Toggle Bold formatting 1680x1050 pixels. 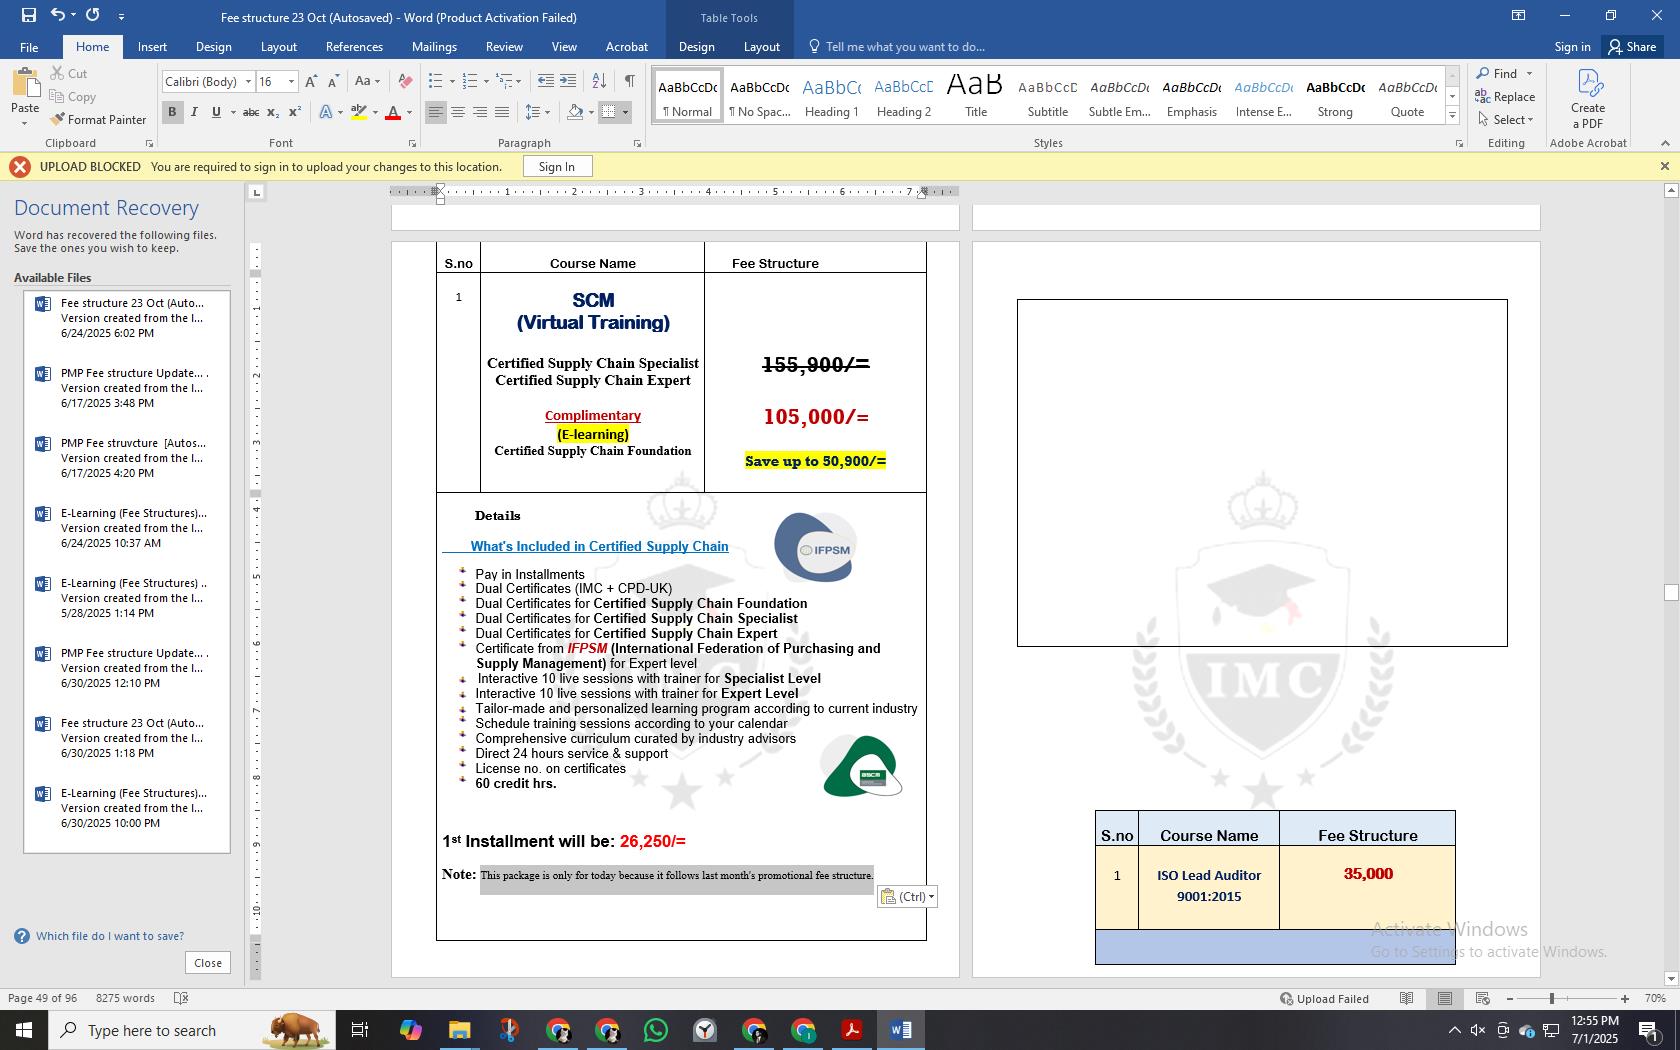click(172, 112)
